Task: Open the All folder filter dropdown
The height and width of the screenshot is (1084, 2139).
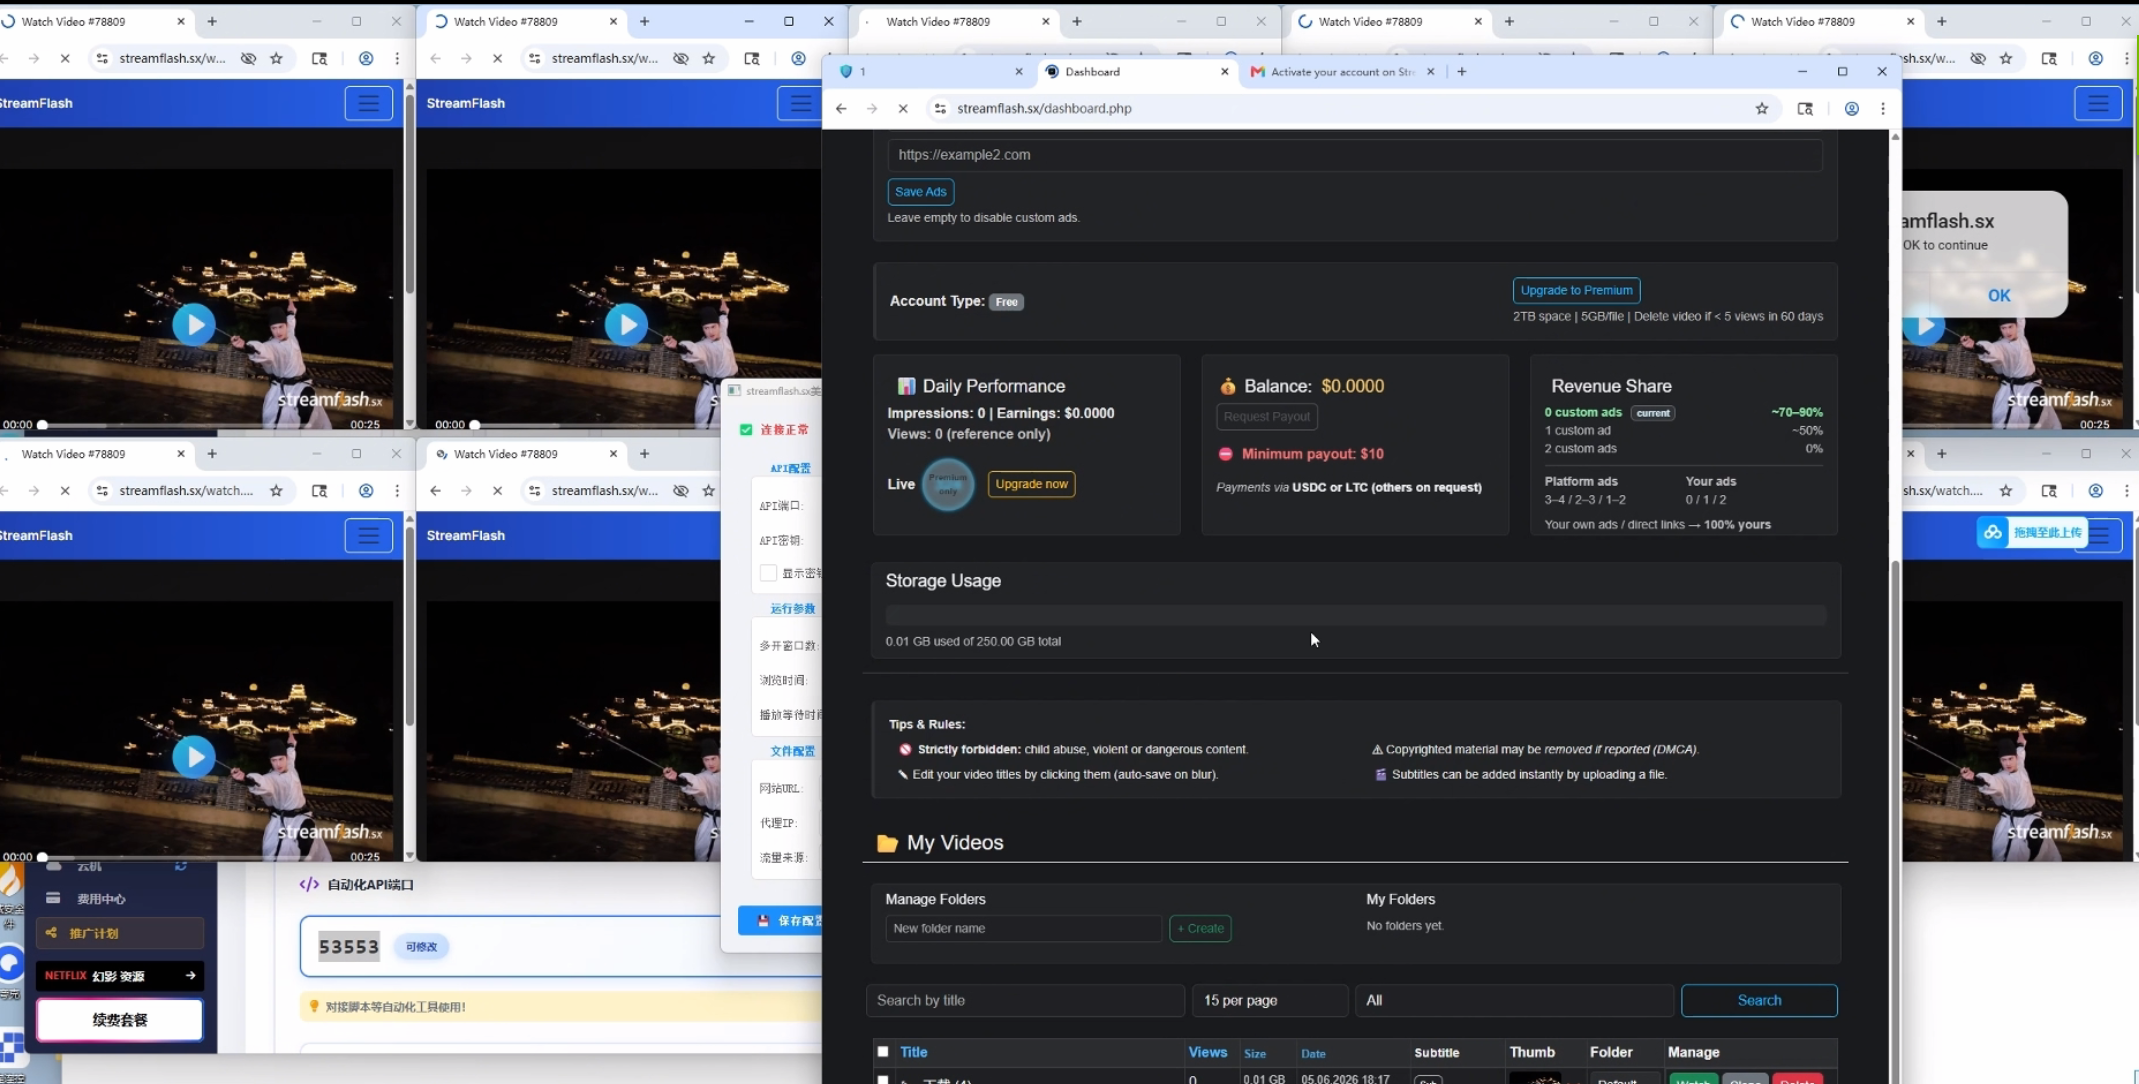Action: [x=1514, y=1000]
